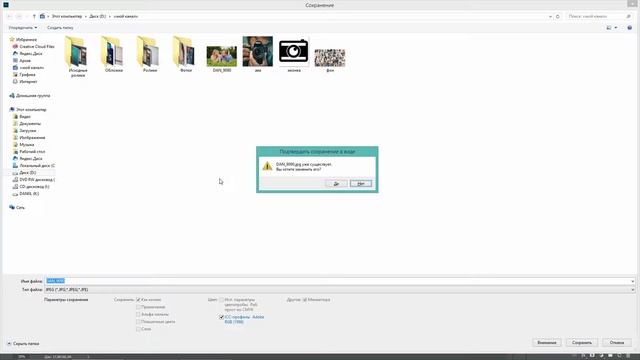Click the Отмена button

pos(617,342)
